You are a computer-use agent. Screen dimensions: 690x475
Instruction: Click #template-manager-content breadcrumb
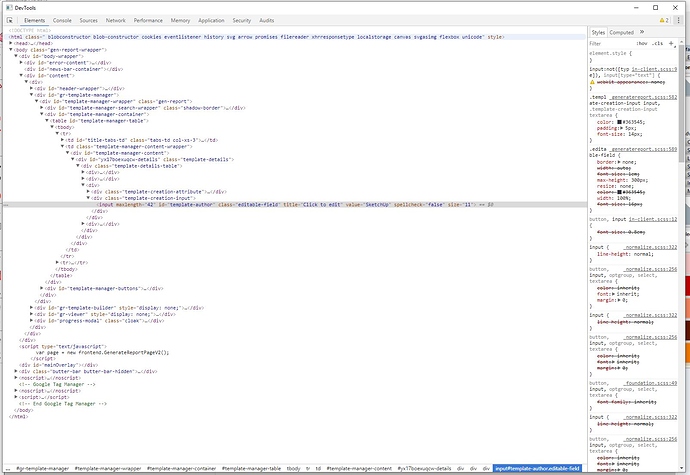coord(359,468)
